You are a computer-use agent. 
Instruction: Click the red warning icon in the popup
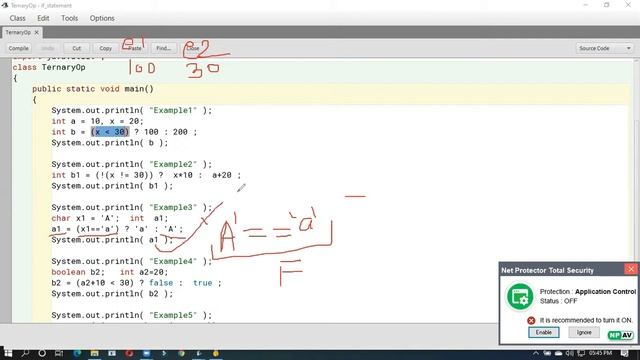click(531, 320)
